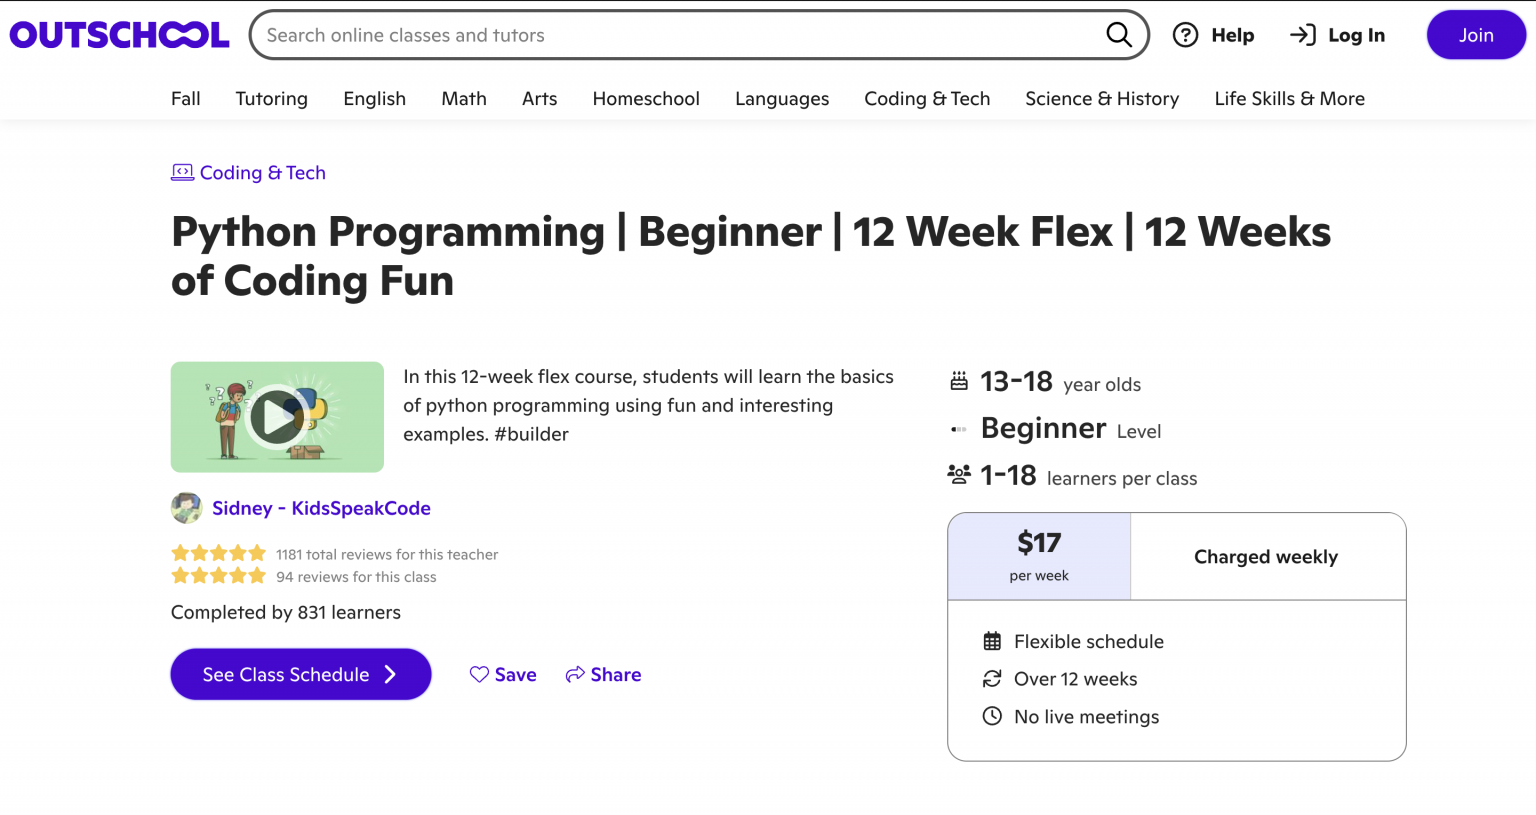Open the Math menu item
This screenshot has height=815, width=1536.
click(x=464, y=99)
